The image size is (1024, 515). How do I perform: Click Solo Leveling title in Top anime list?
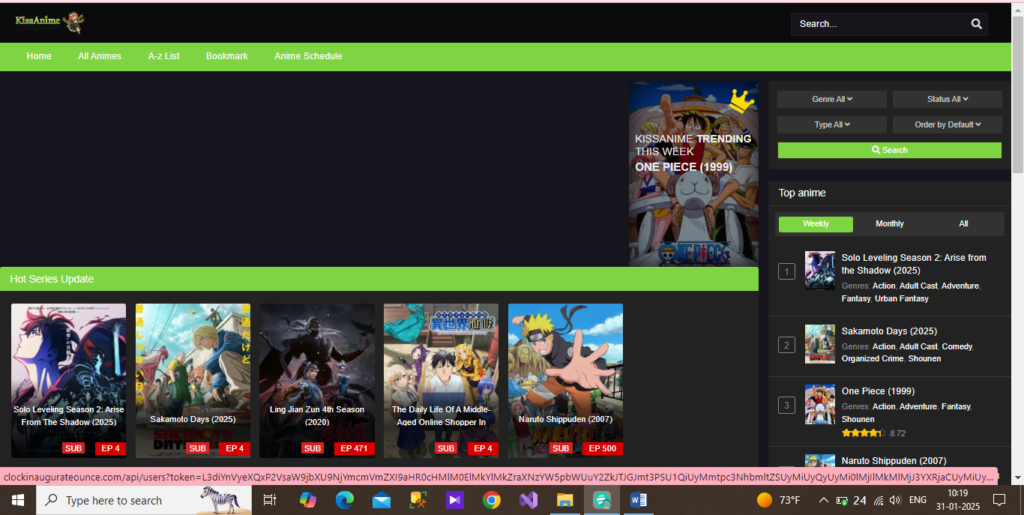914,264
